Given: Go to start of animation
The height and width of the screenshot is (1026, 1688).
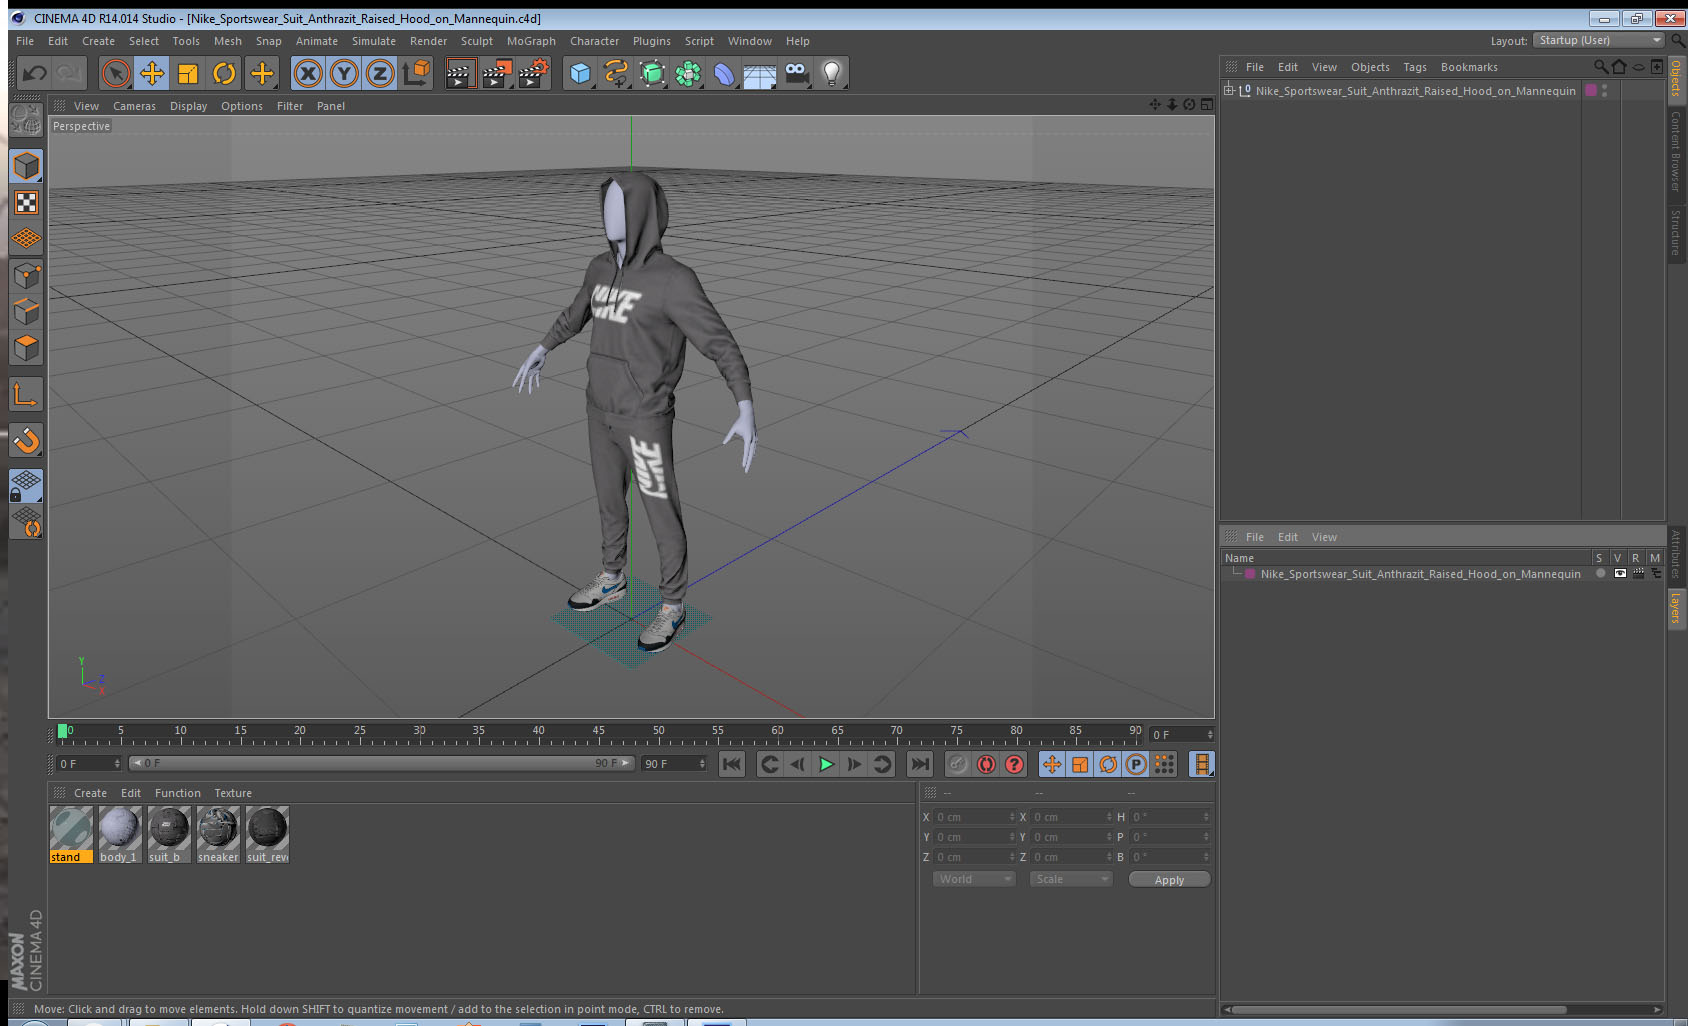Looking at the screenshot, I should (732, 764).
